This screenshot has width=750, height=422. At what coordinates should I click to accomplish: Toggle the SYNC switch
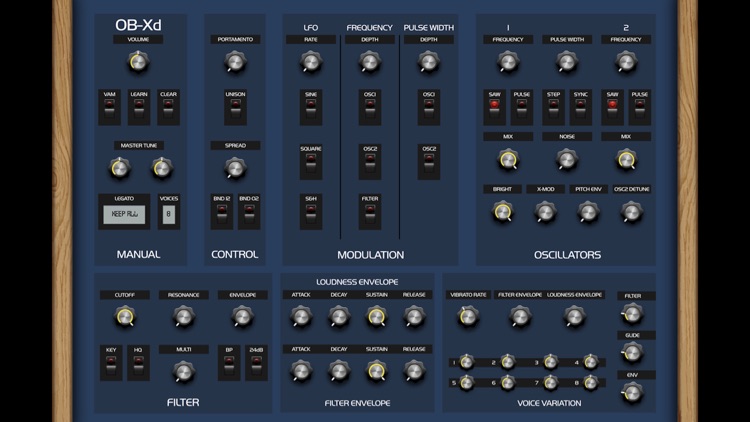tap(581, 109)
